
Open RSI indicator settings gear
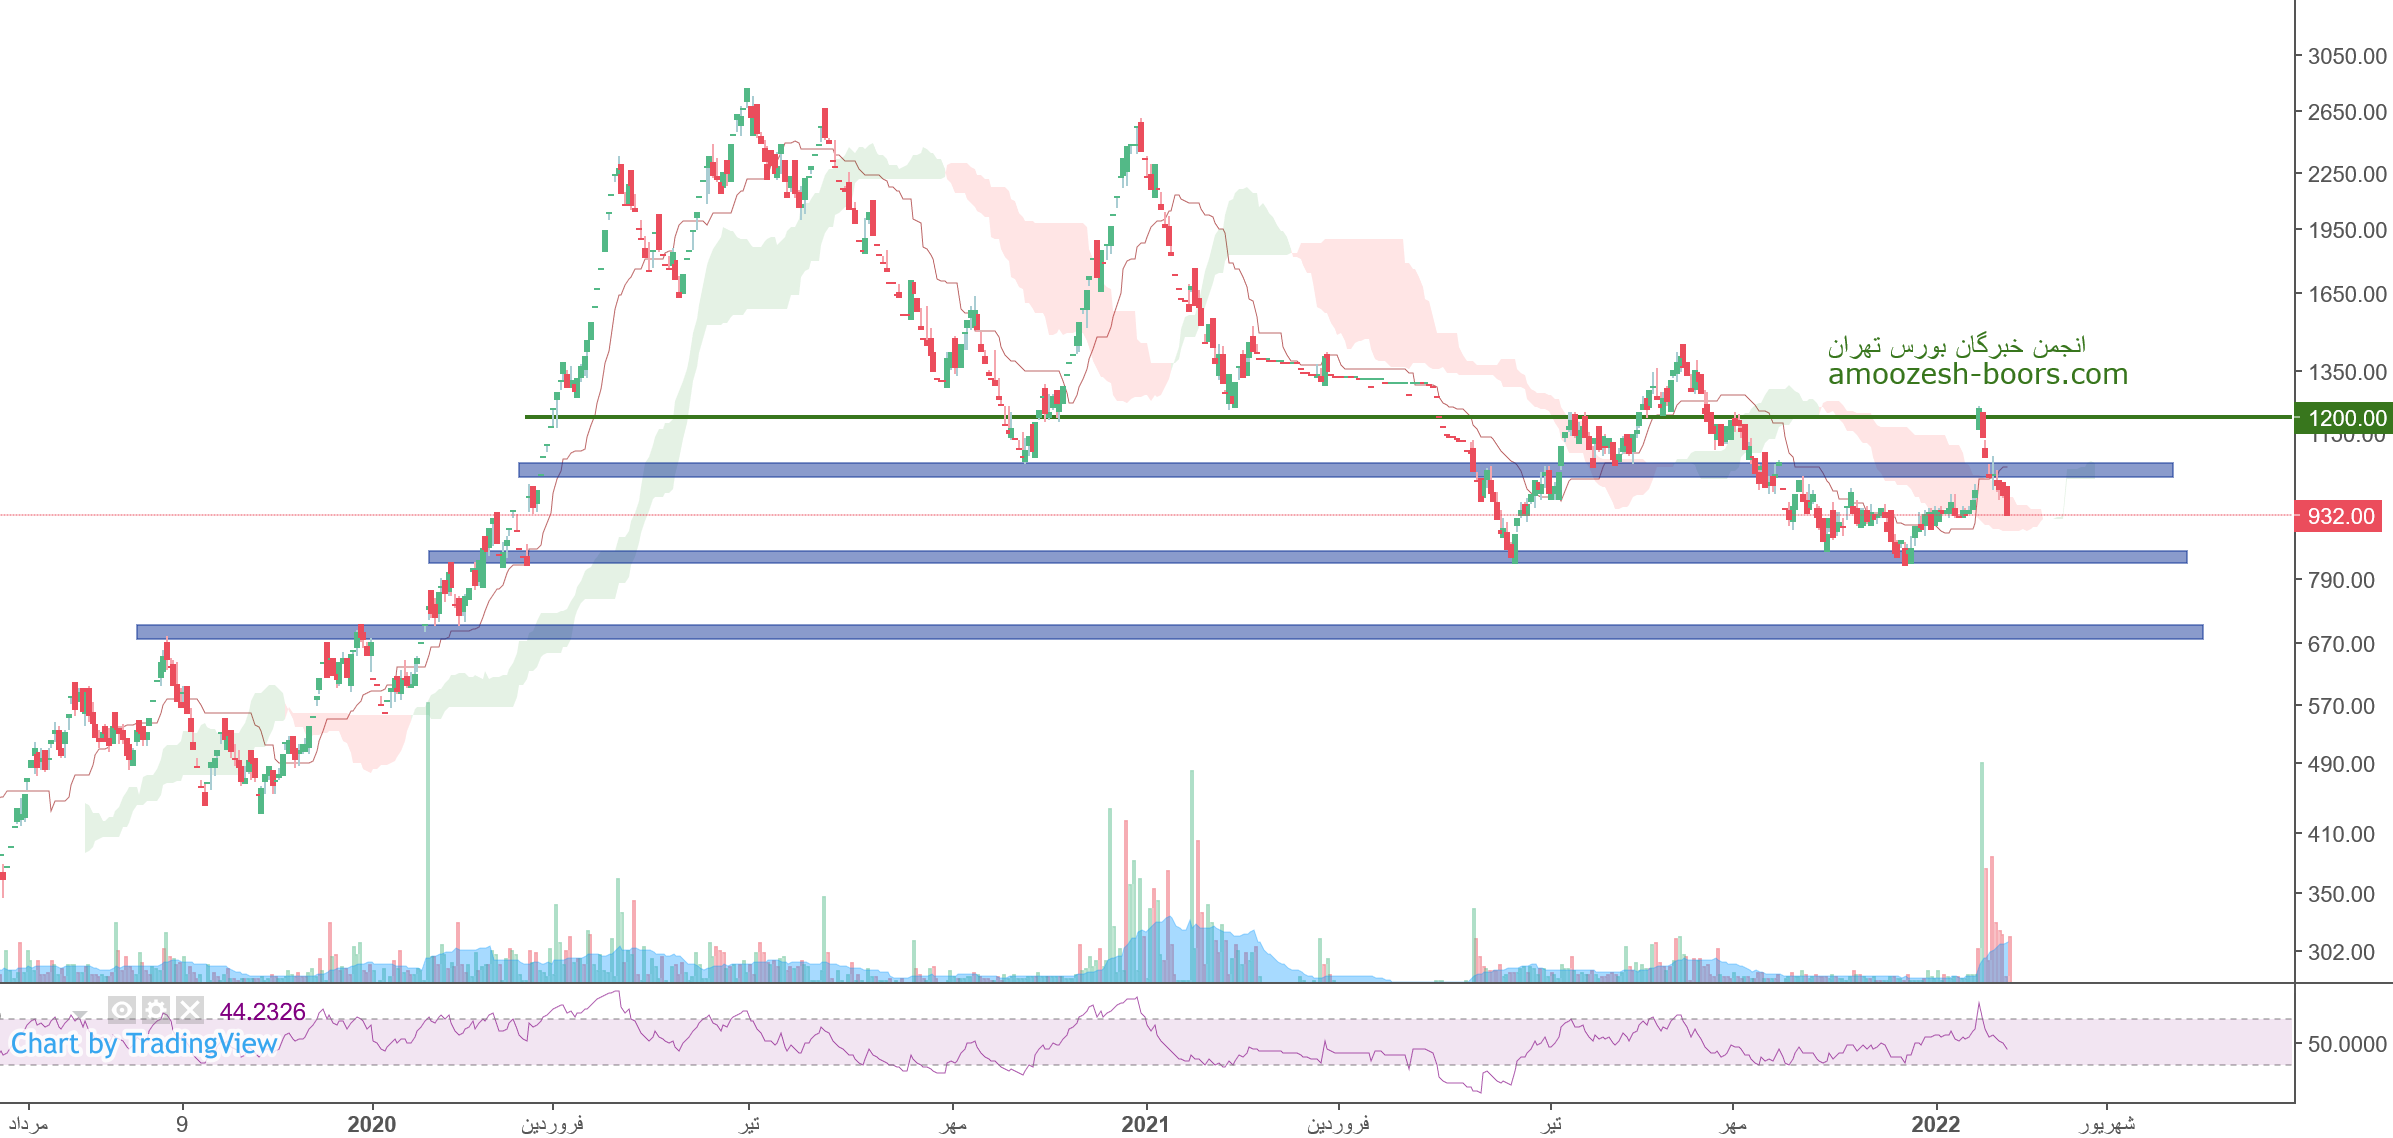coord(155,1010)
